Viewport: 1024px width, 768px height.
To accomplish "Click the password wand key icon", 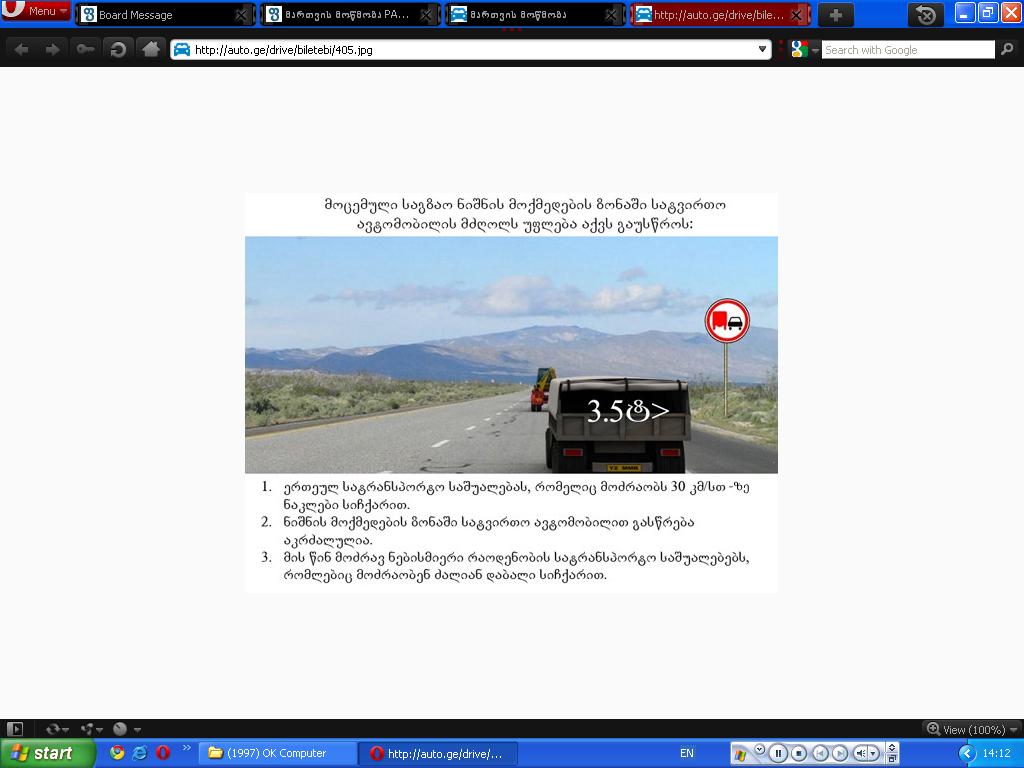I will point(85,50).
